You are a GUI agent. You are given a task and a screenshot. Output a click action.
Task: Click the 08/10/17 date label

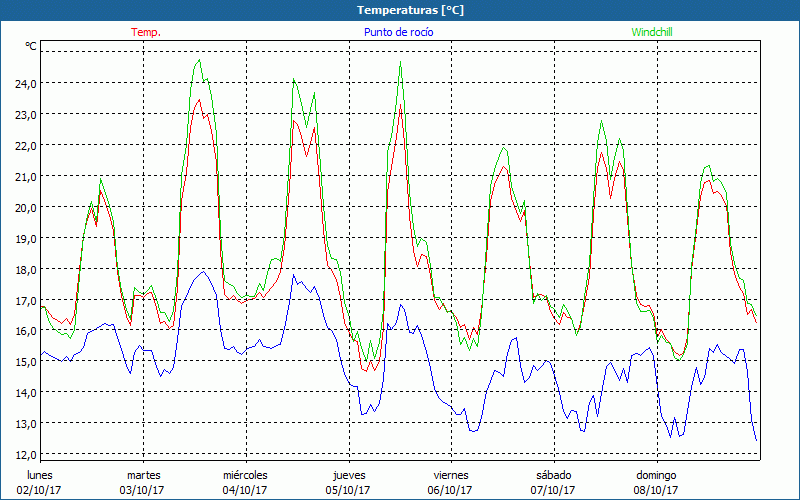(656, 490)
